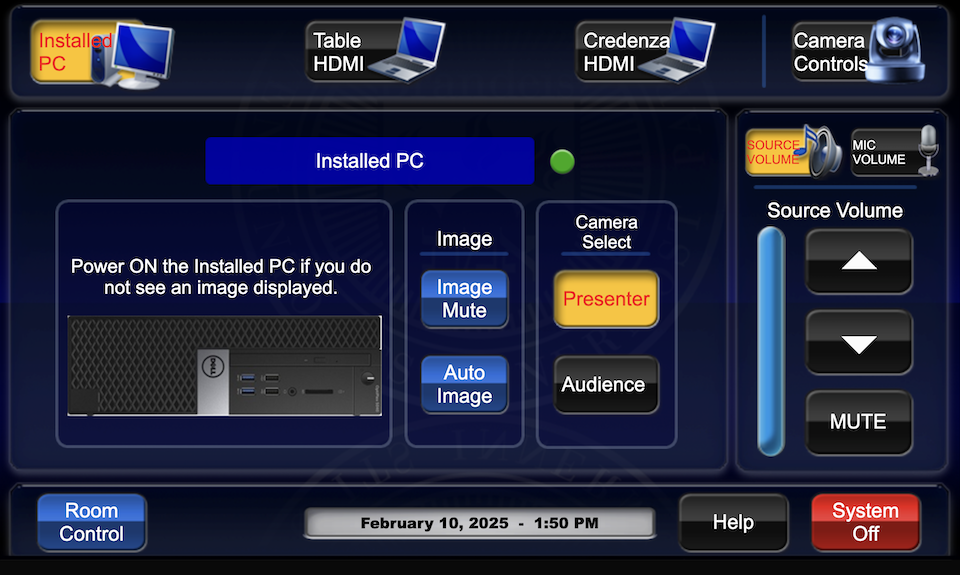The height and width of the screenshot is (575, 960).
Task: Click the desktop computer icon on Installed PC
Action: click(x=135, y=55)
